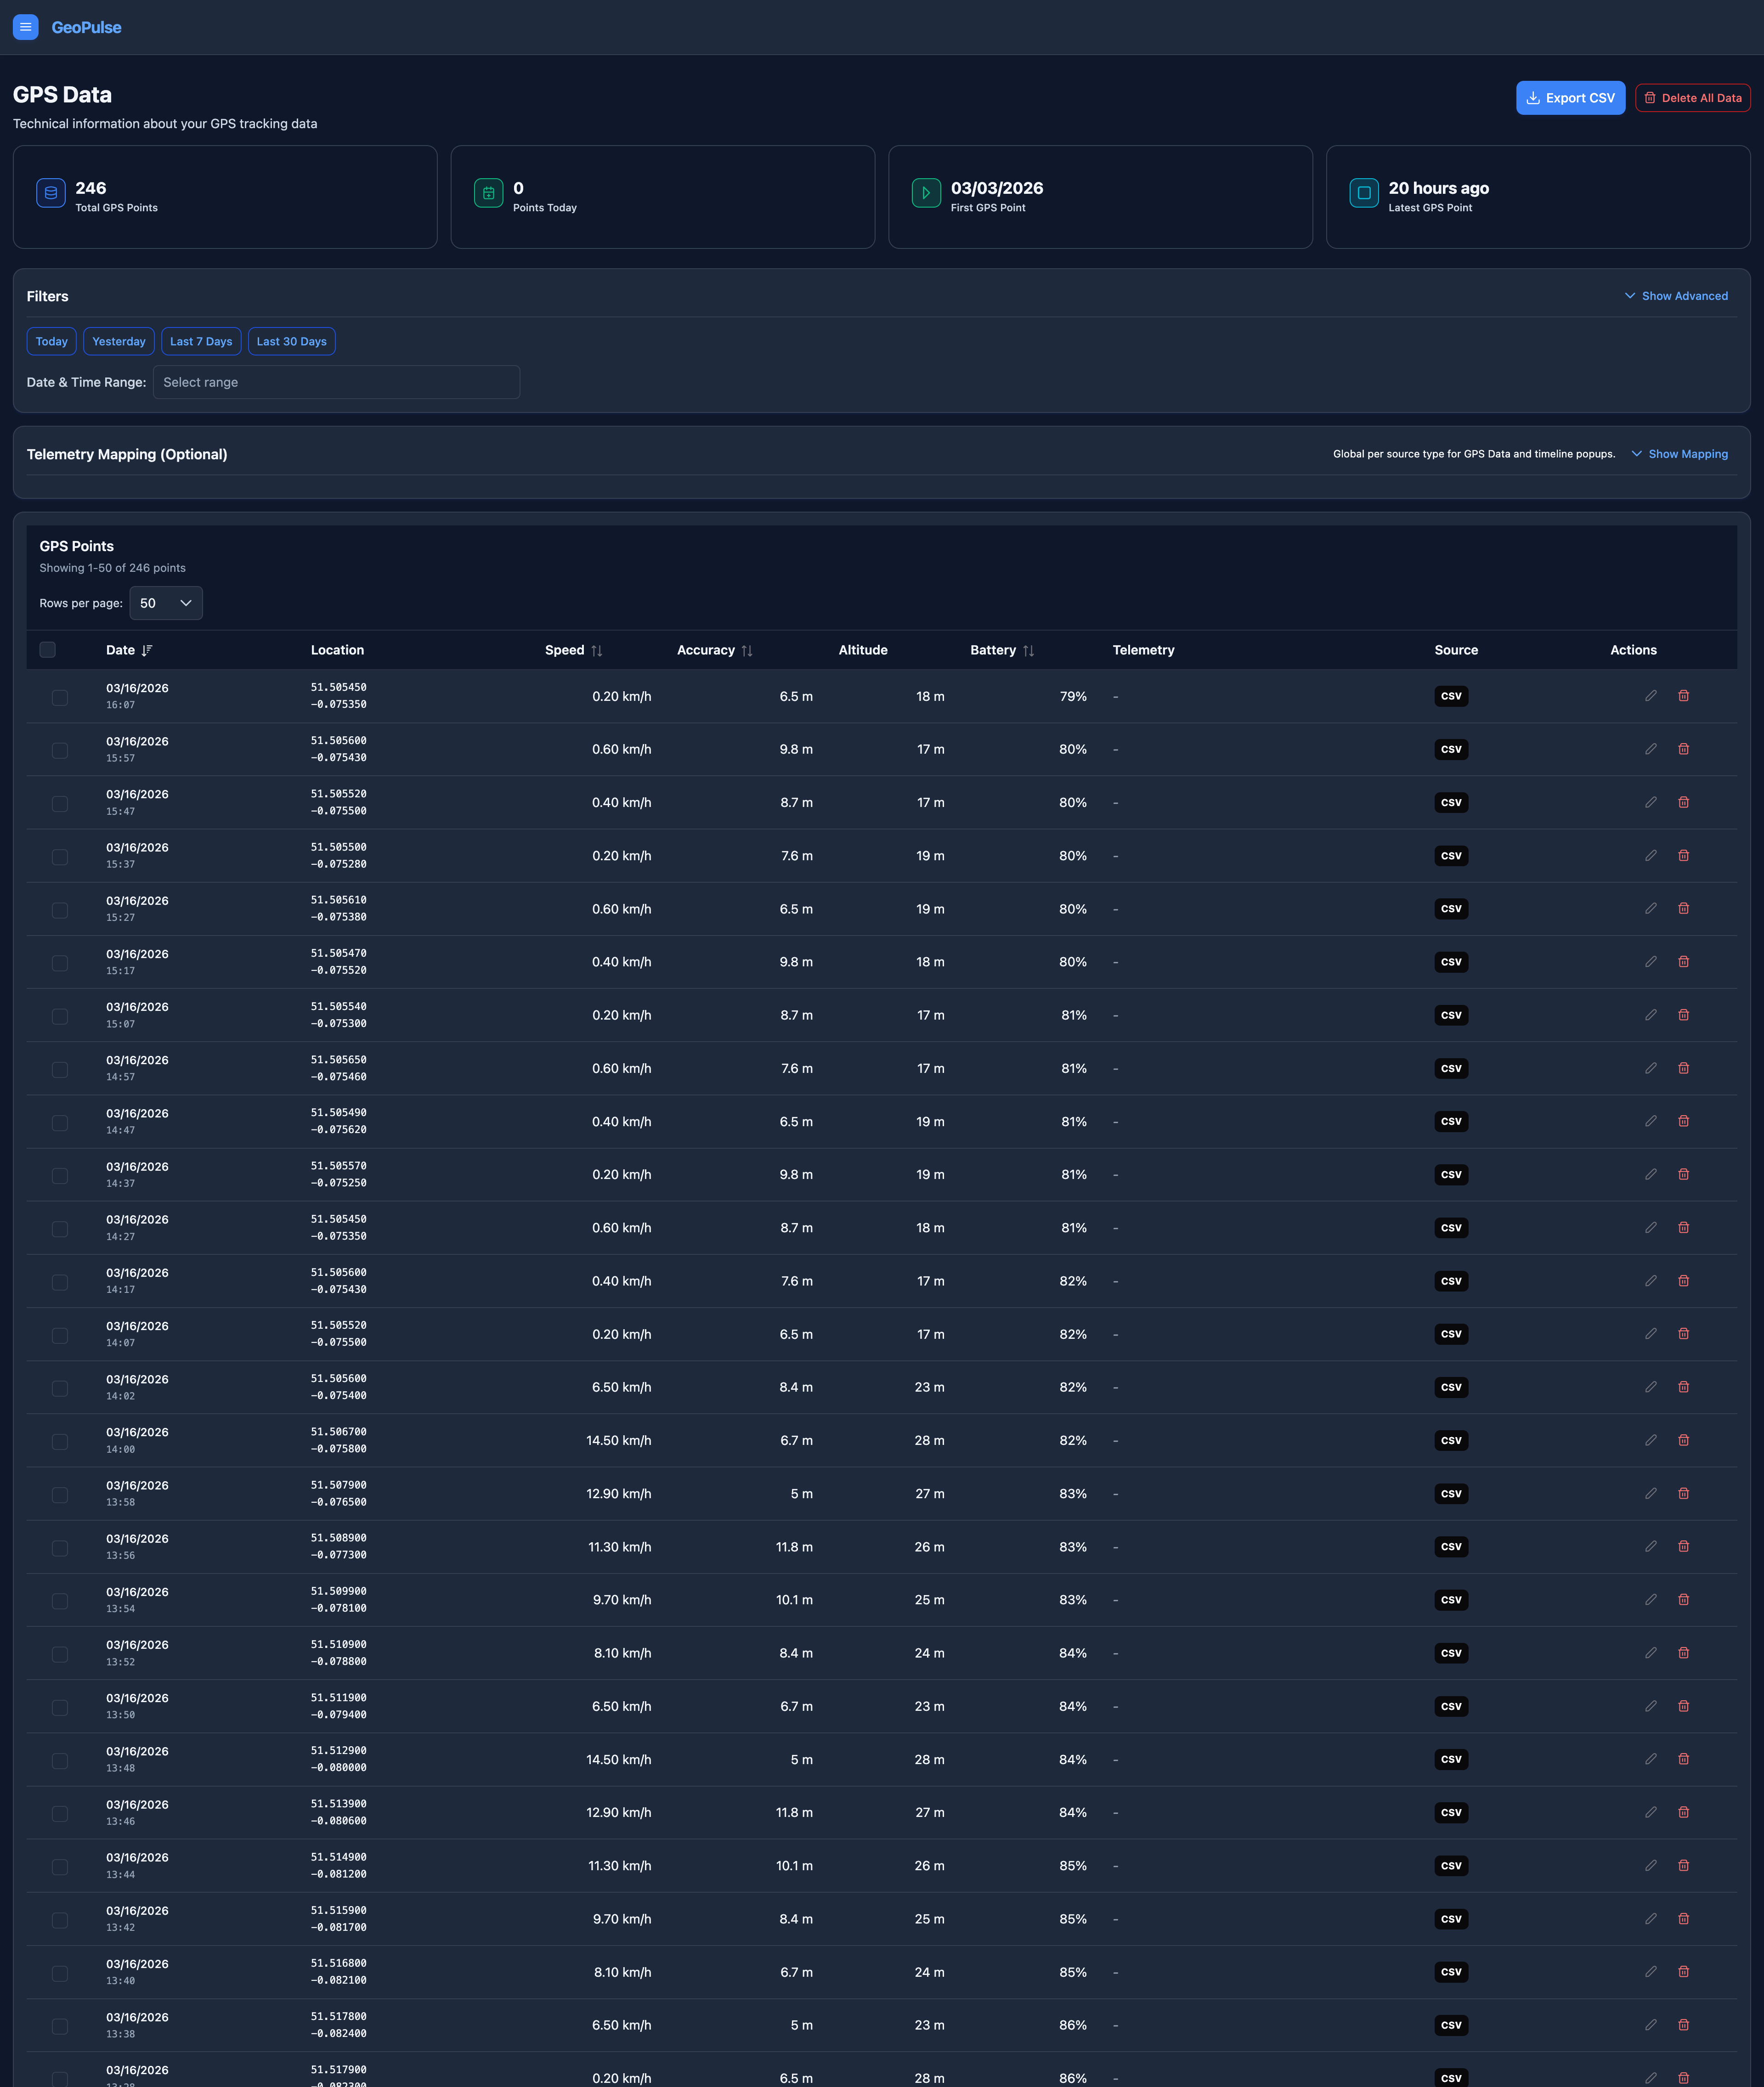
Task: Click the Total GPS Points database icon
Action: point(51,193)
